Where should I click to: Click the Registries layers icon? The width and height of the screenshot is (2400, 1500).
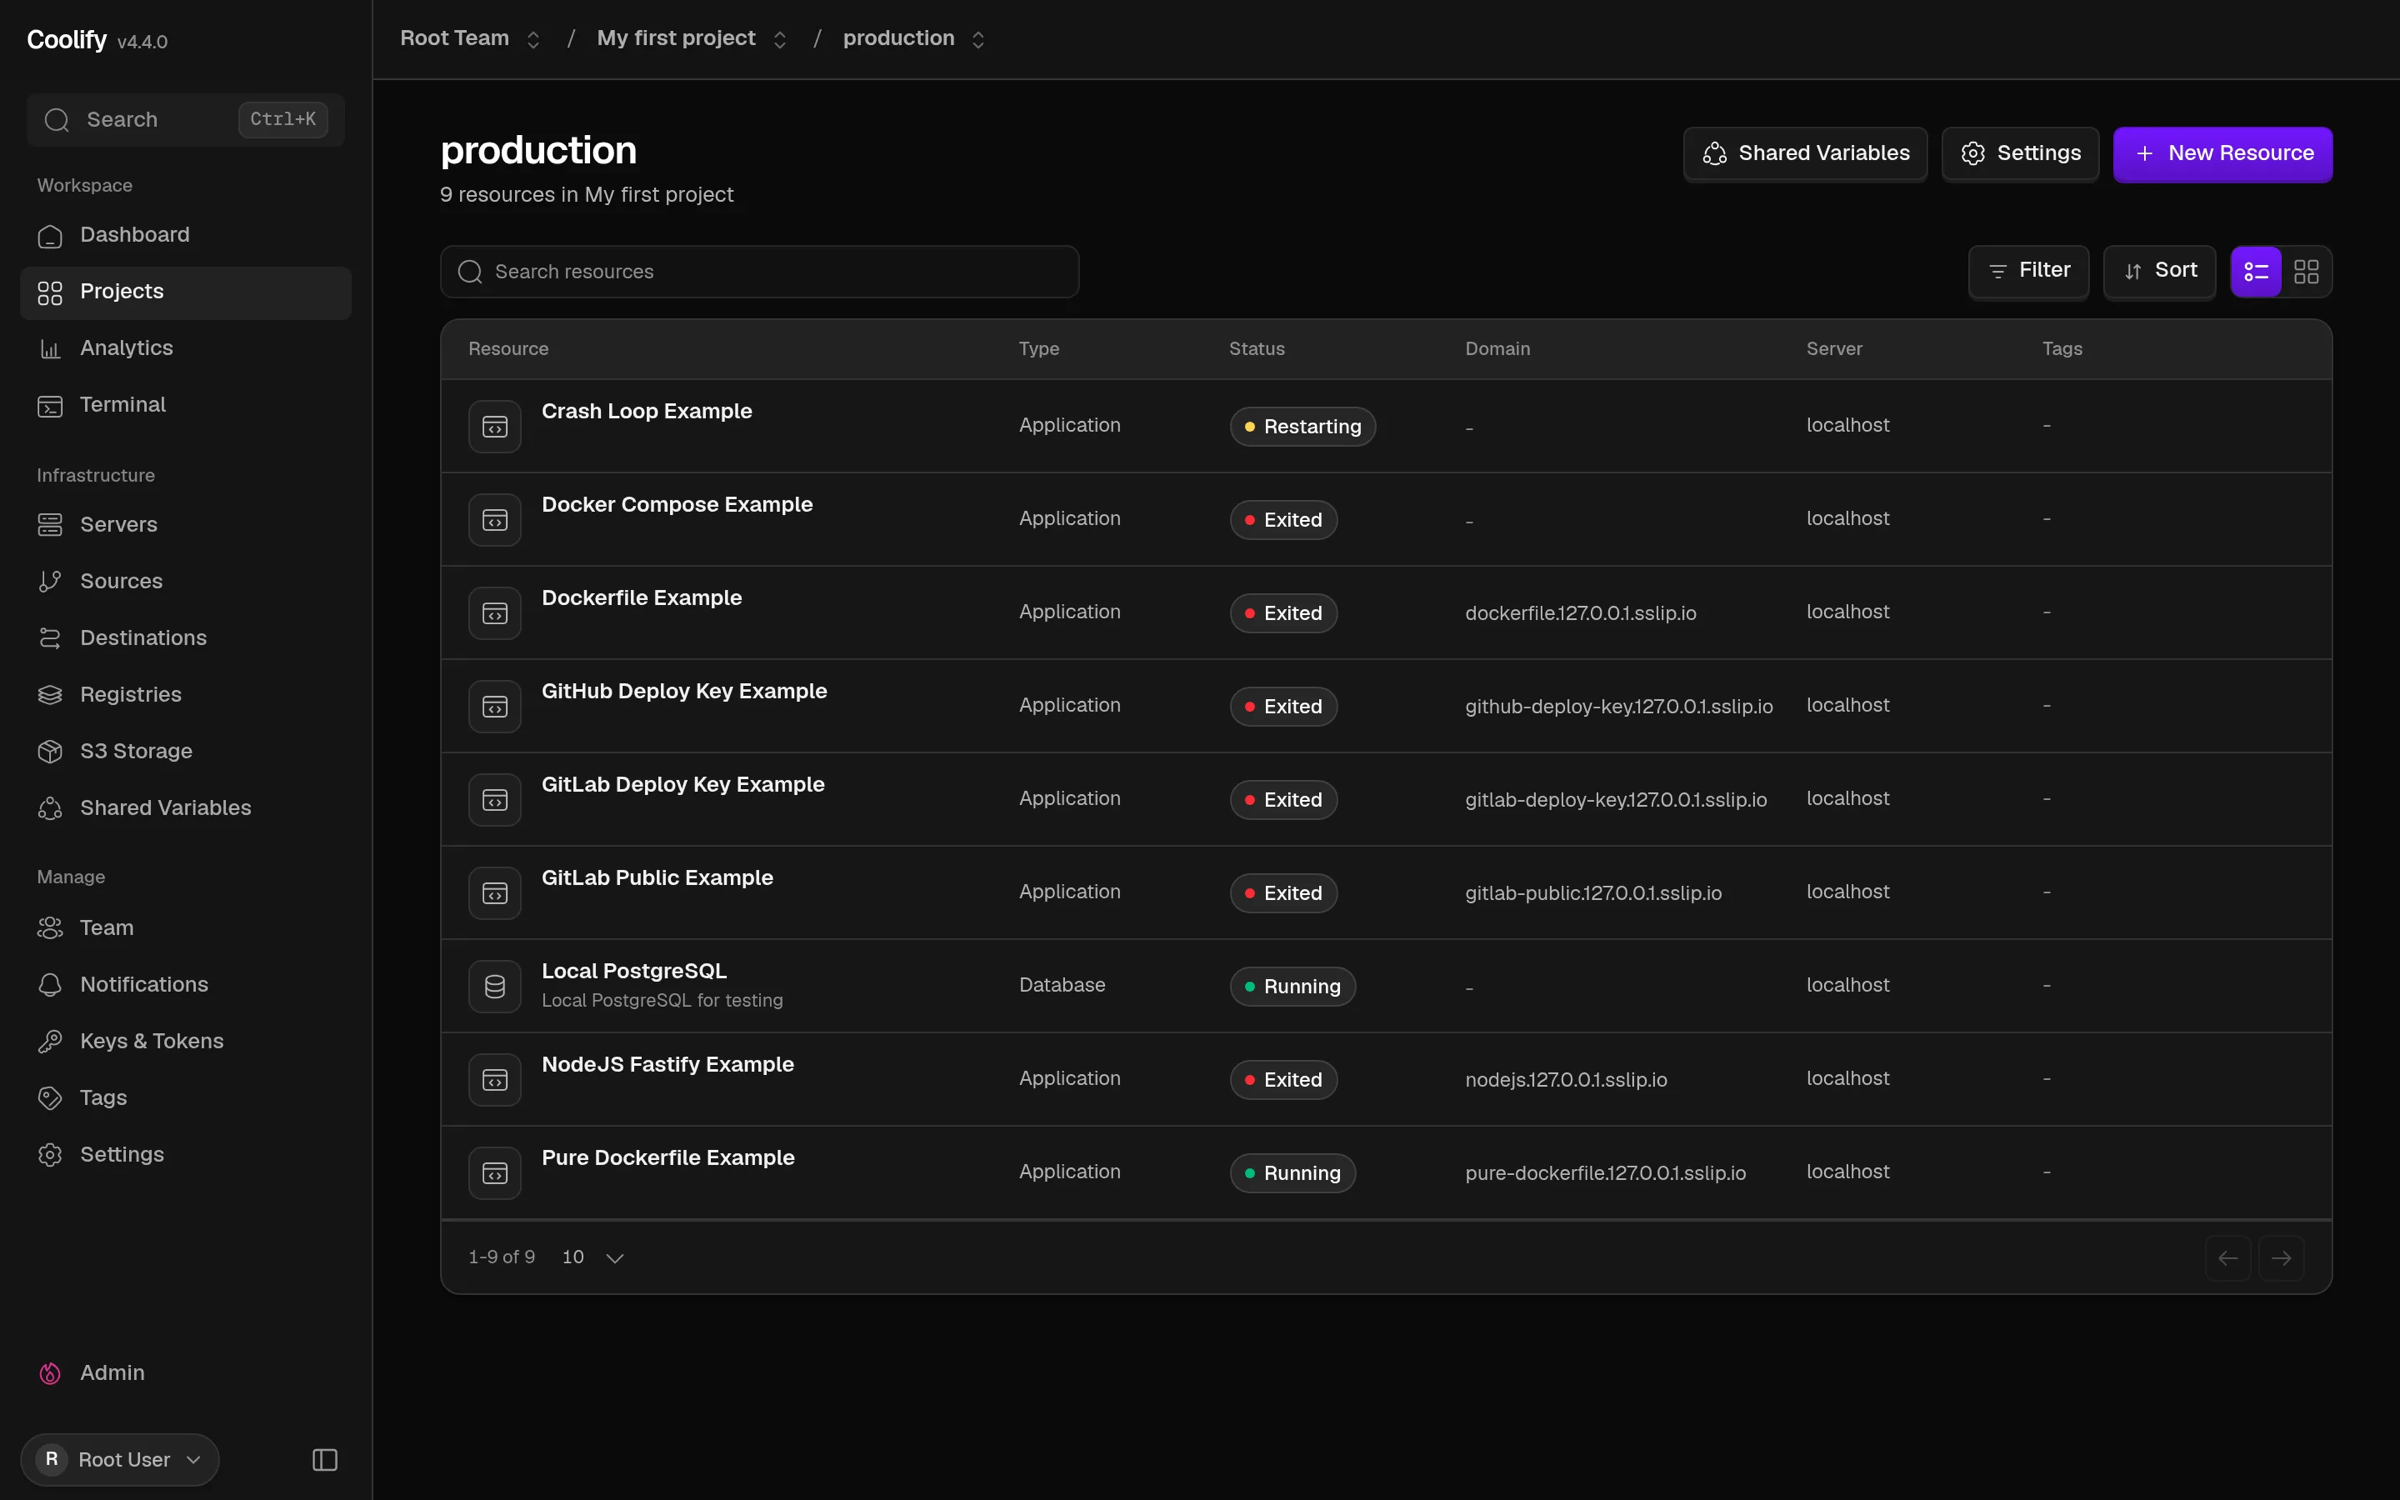pyautogui.click(x=50, y=695)
